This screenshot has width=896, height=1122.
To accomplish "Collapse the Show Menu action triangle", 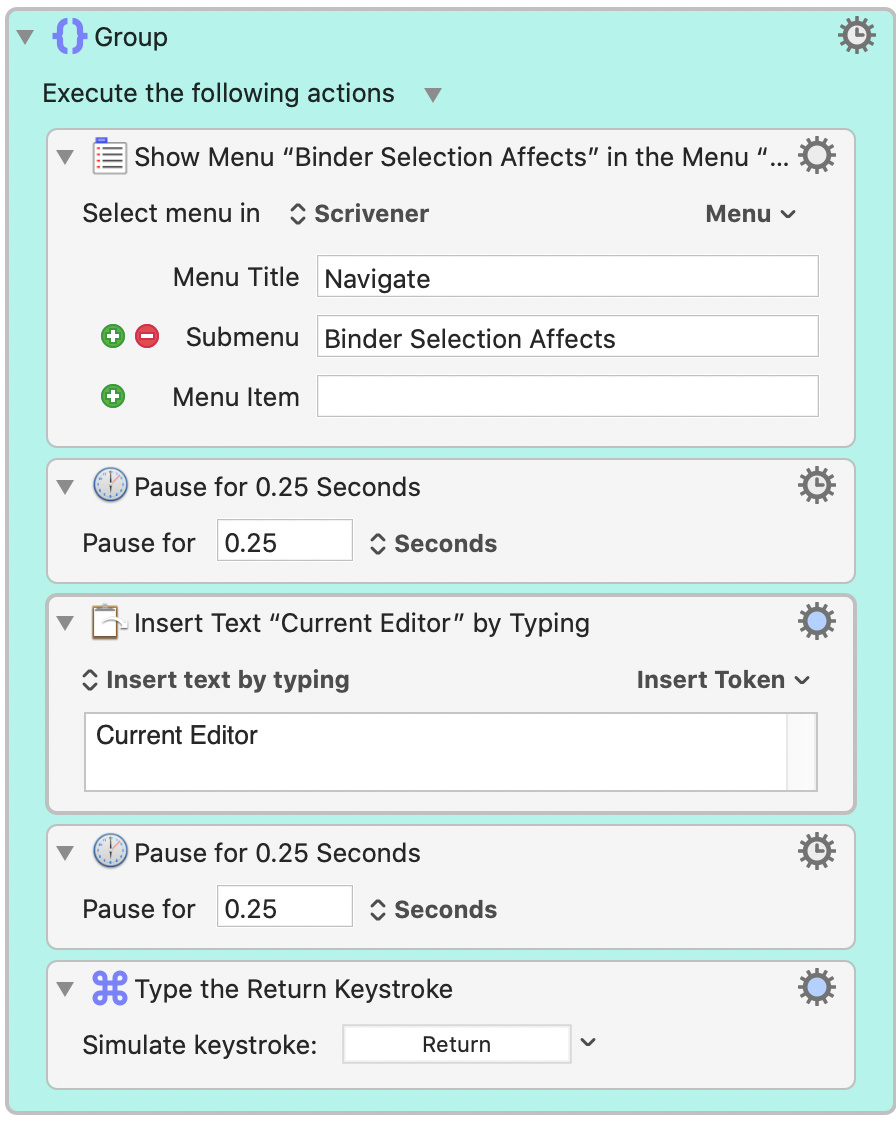I will 65,157.
